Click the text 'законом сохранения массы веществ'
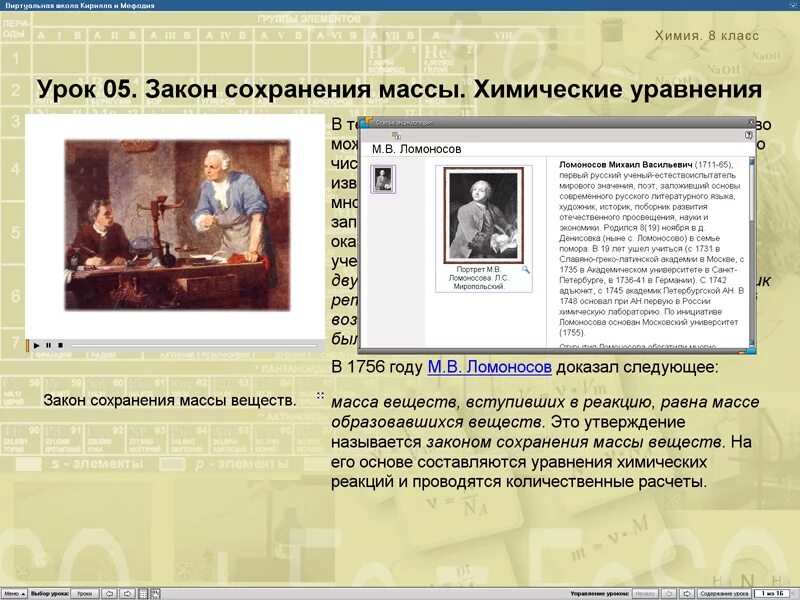Viewport: 800px width, 600px height. coord(573,442)
